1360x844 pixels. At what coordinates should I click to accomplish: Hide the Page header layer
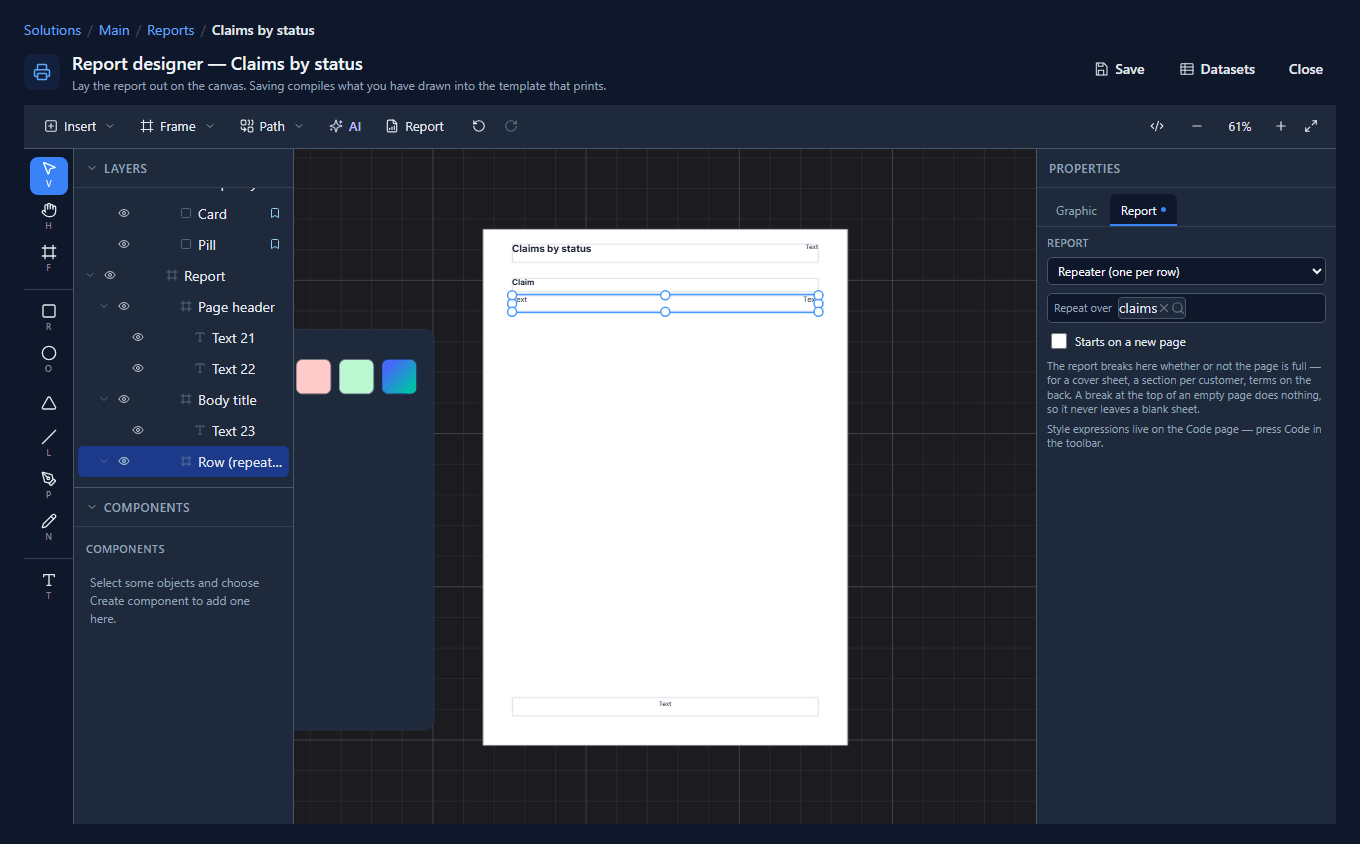tap(124, 307)
